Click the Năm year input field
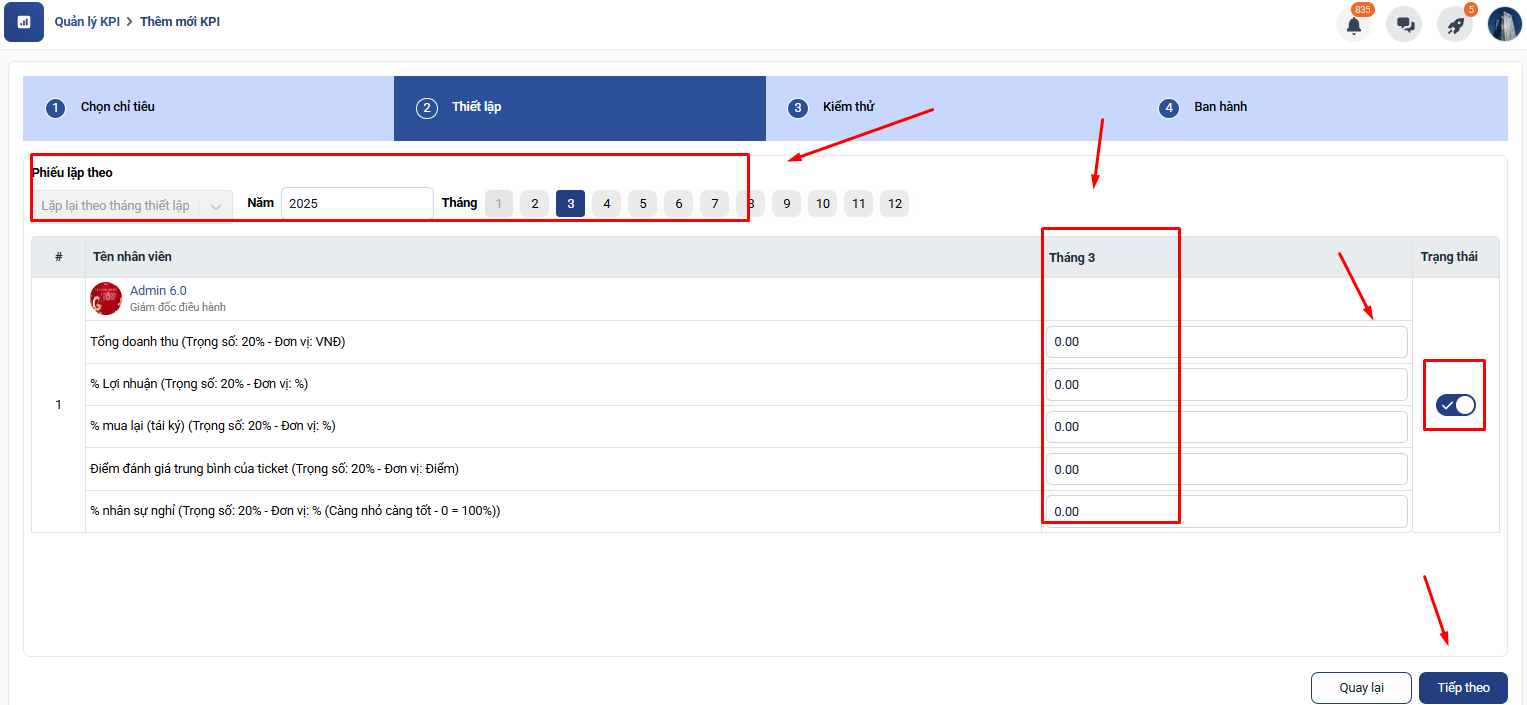 [357, 203]
